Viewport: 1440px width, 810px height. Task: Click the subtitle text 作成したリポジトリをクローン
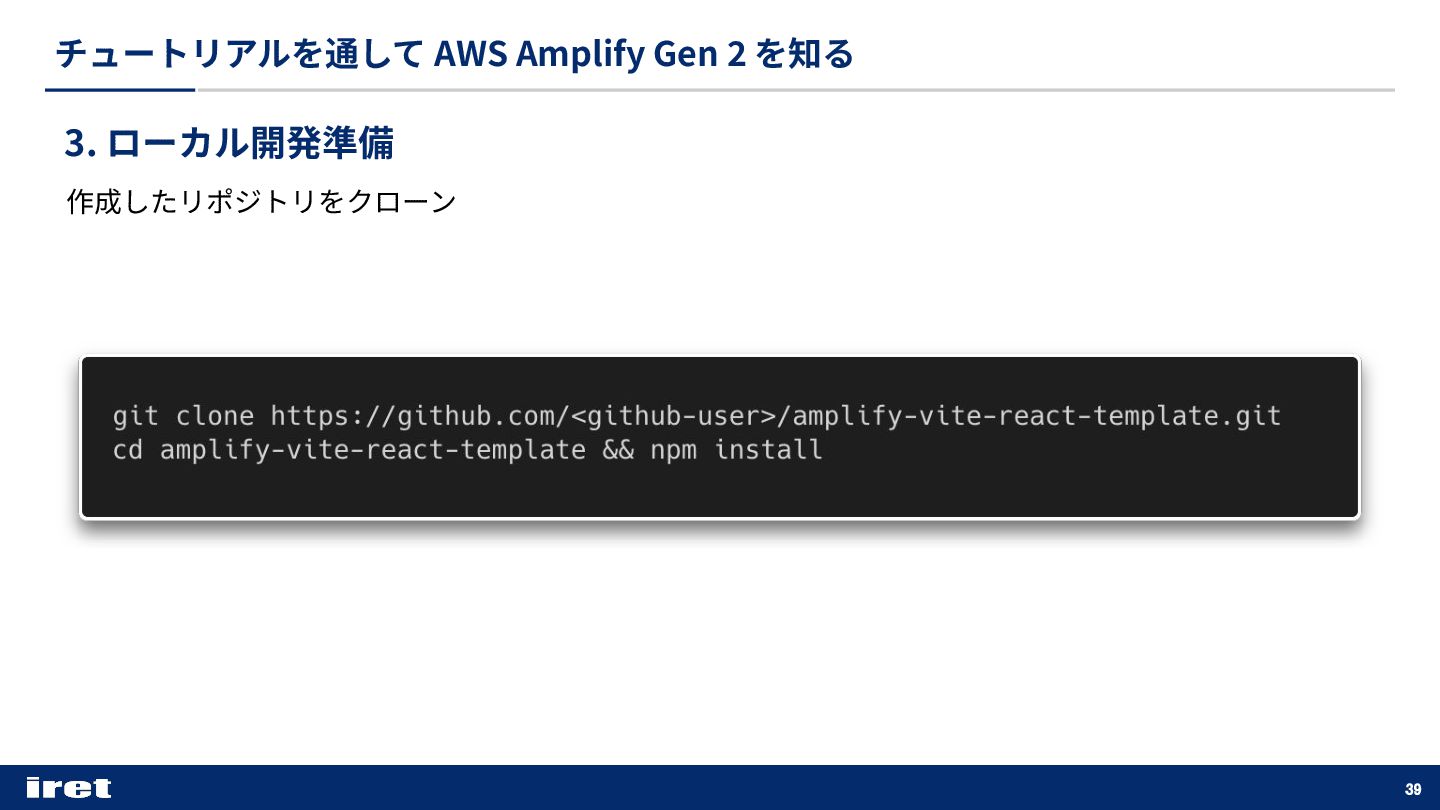coord(261,202)
